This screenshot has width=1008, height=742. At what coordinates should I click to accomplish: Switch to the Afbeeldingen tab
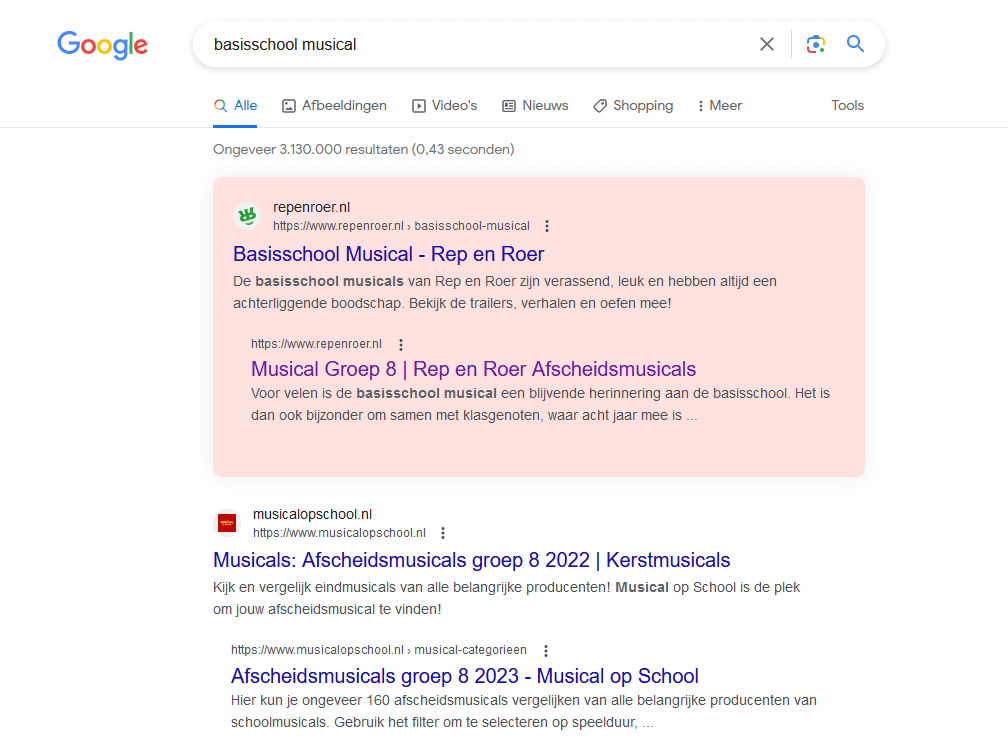(334, 106)
